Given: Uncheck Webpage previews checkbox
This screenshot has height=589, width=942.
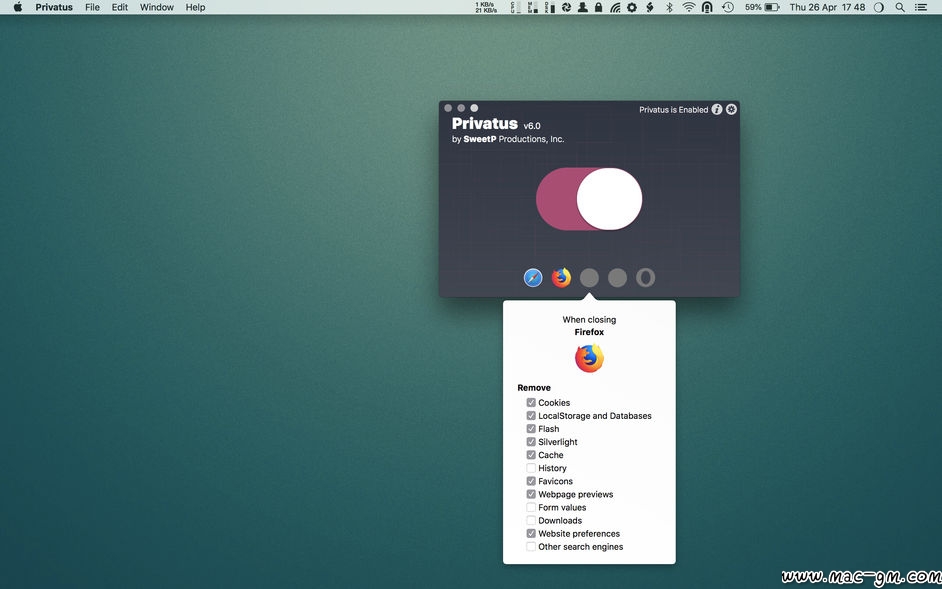Looking at the screenshot, I should click(x=531, y=494).
